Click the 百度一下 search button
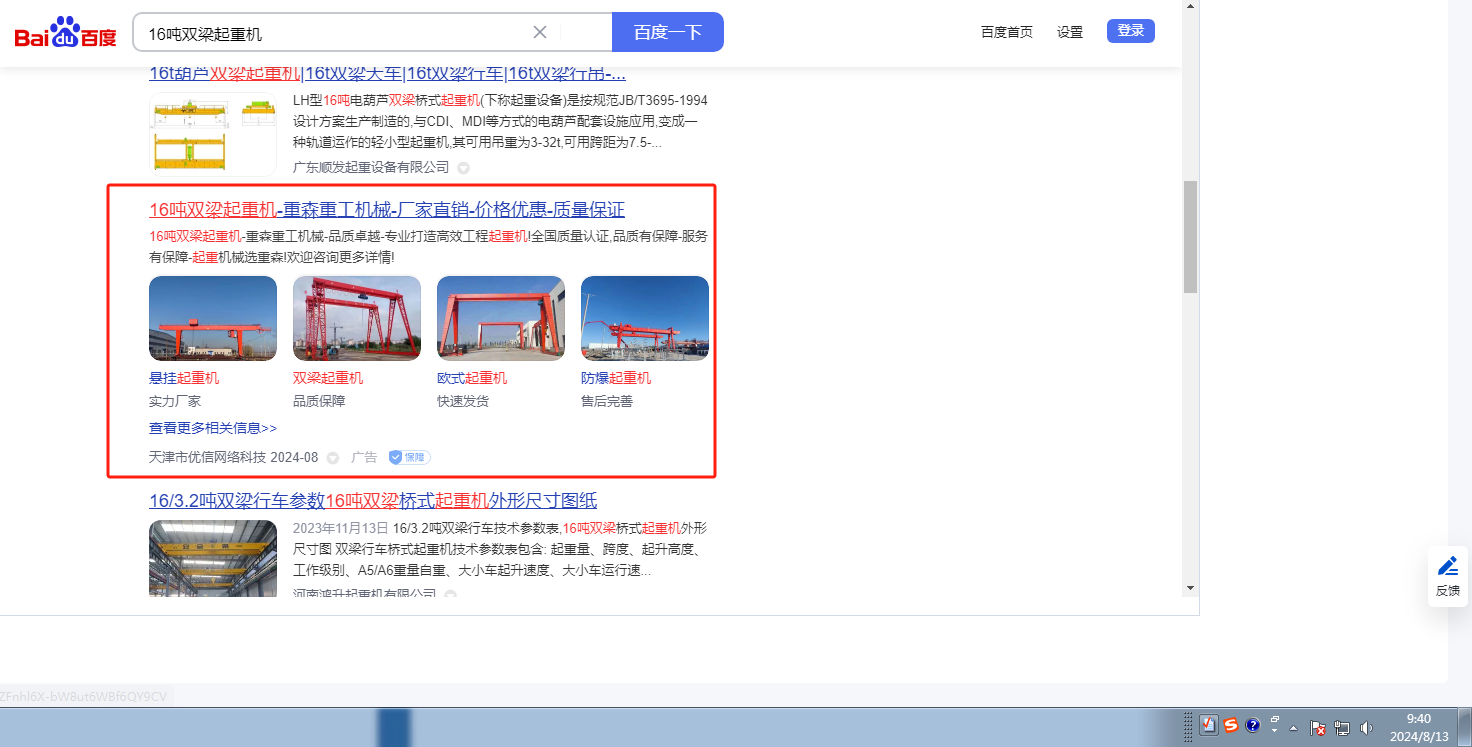This screenshot has width=1472, height=747. pyautogui.click(x=668, y=32)
